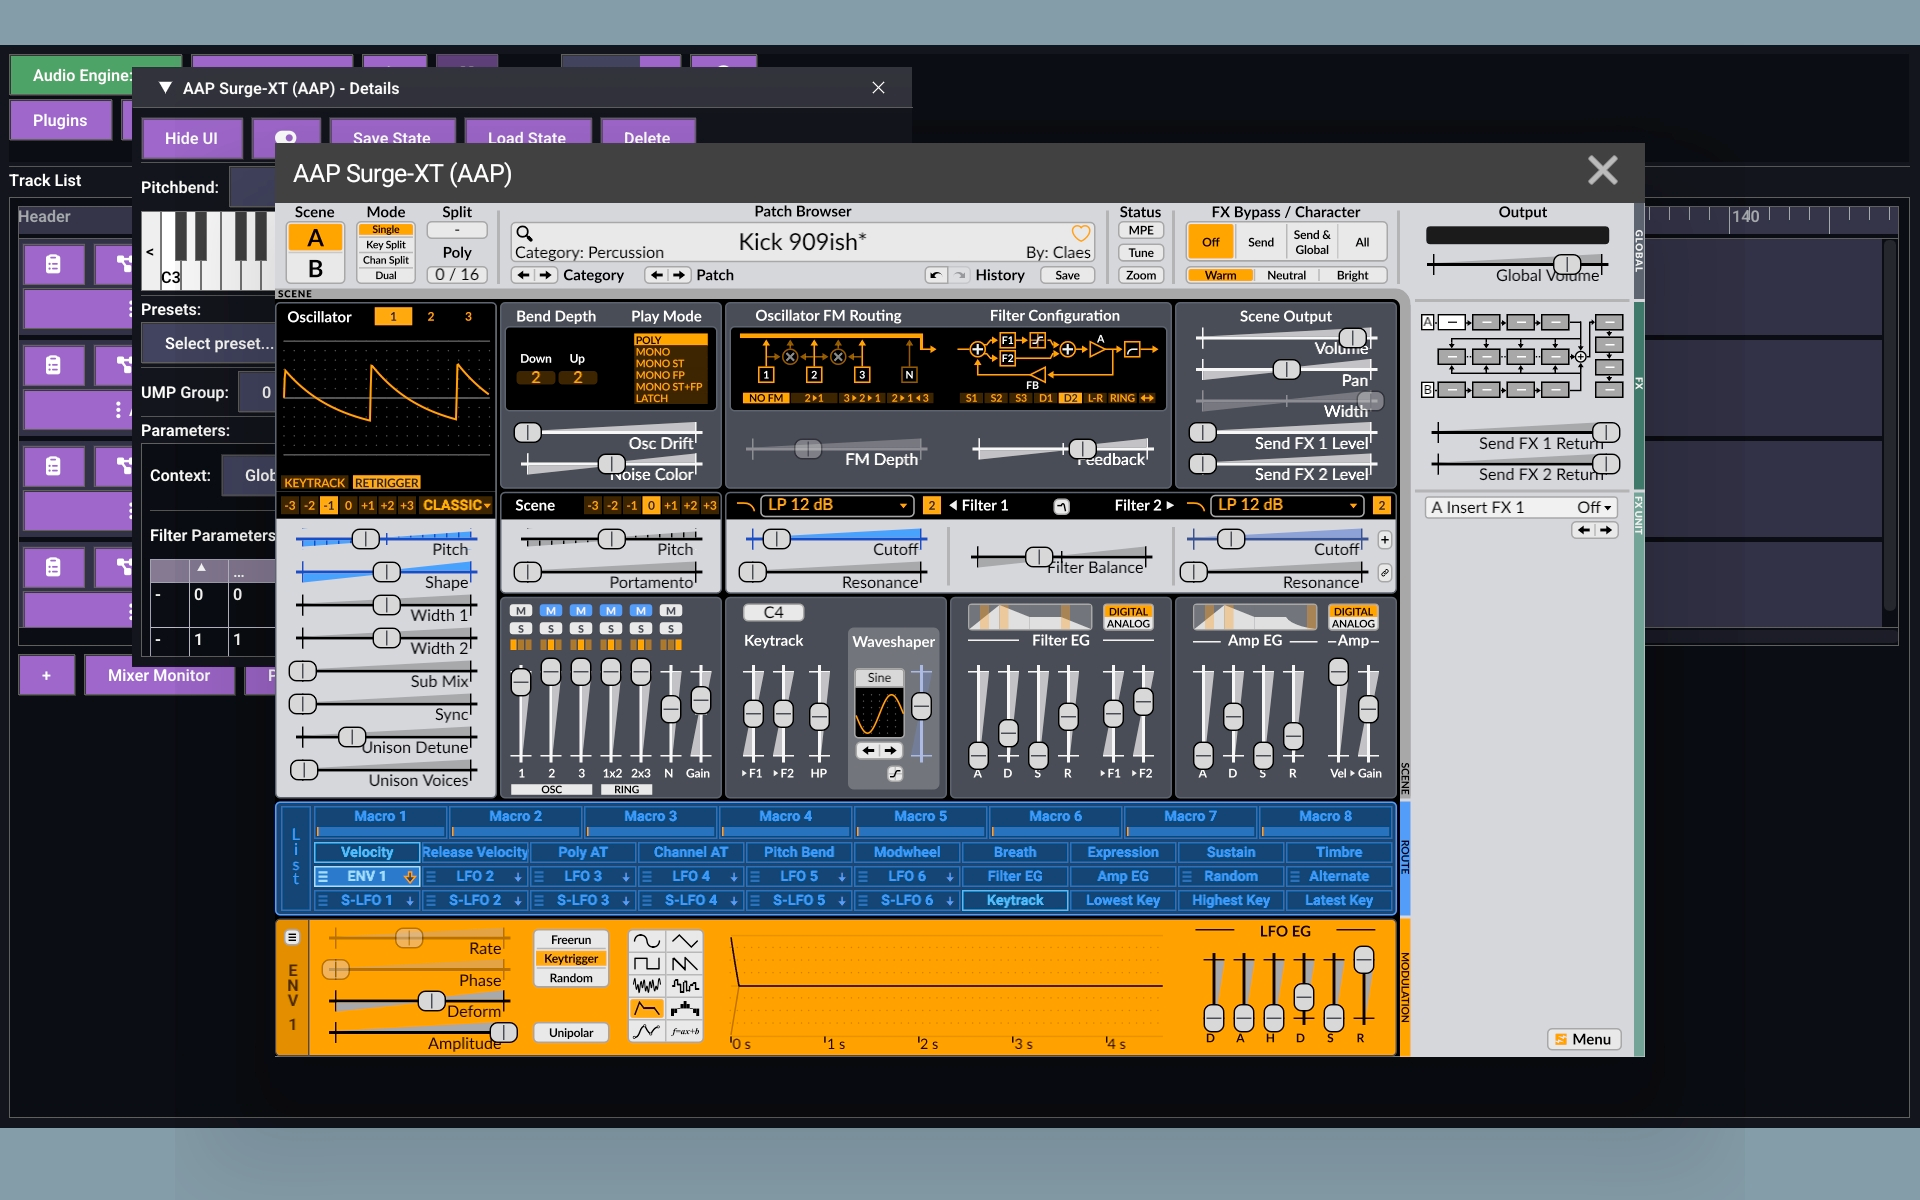
Task: Click the patch search magnifier icon
Action: [524, 235]
